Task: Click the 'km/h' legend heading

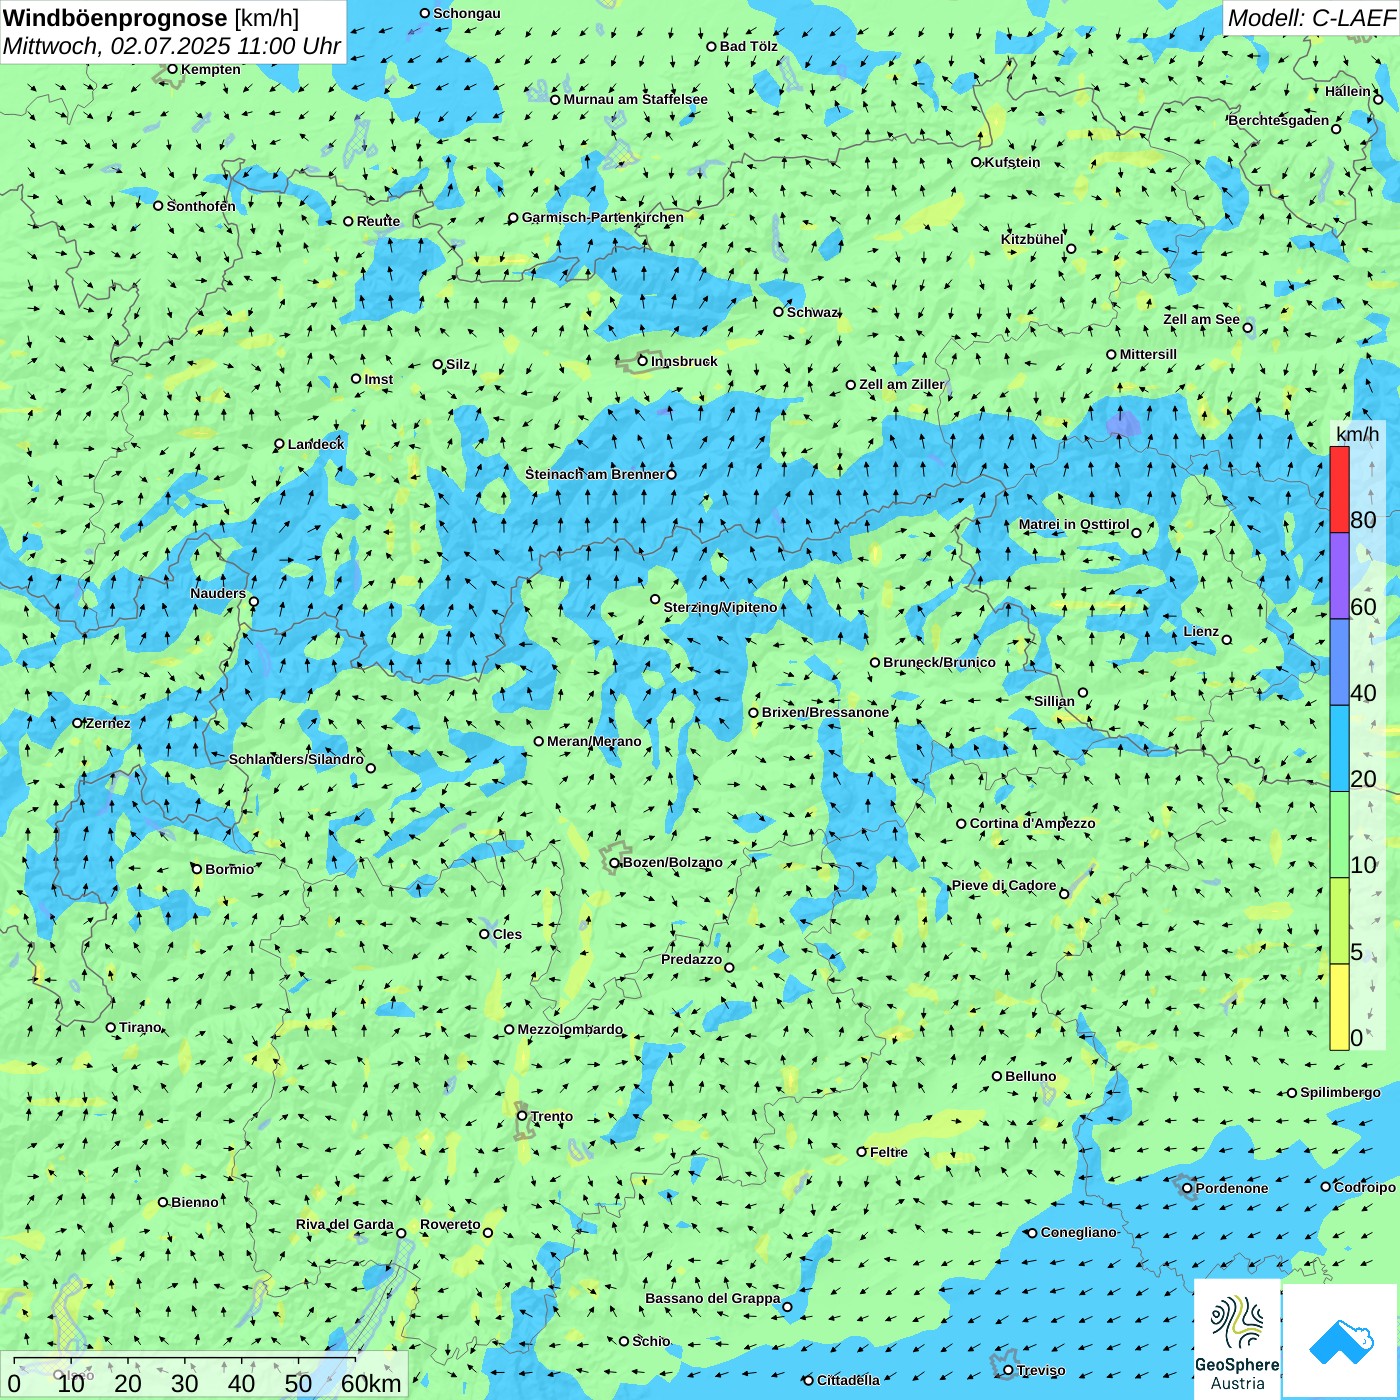Action: (1357, 434)
